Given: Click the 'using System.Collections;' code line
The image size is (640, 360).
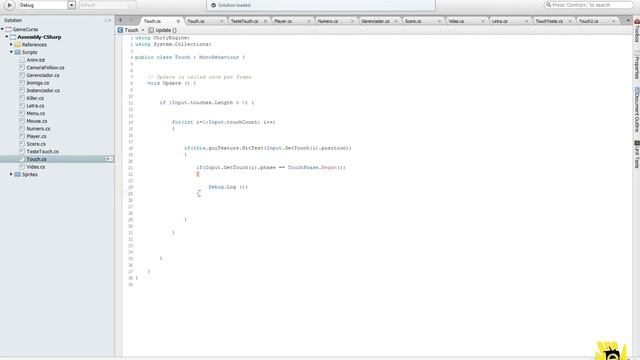Looking at the screenshot, I should click(x=173, y=44).
